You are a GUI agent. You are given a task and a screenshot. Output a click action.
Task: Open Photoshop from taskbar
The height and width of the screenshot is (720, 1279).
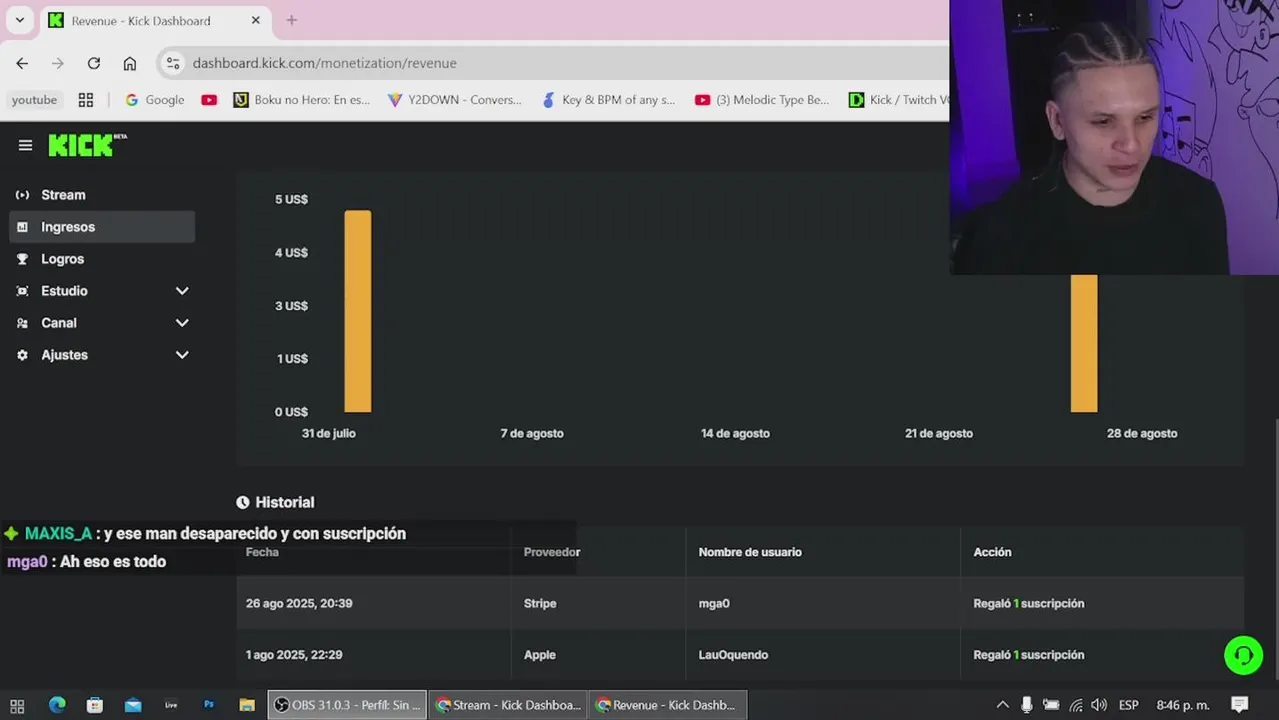click(x=209, y=705)
